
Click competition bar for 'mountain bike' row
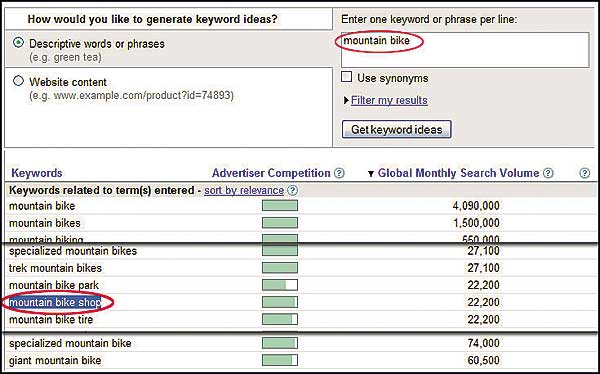coord(280,206)
